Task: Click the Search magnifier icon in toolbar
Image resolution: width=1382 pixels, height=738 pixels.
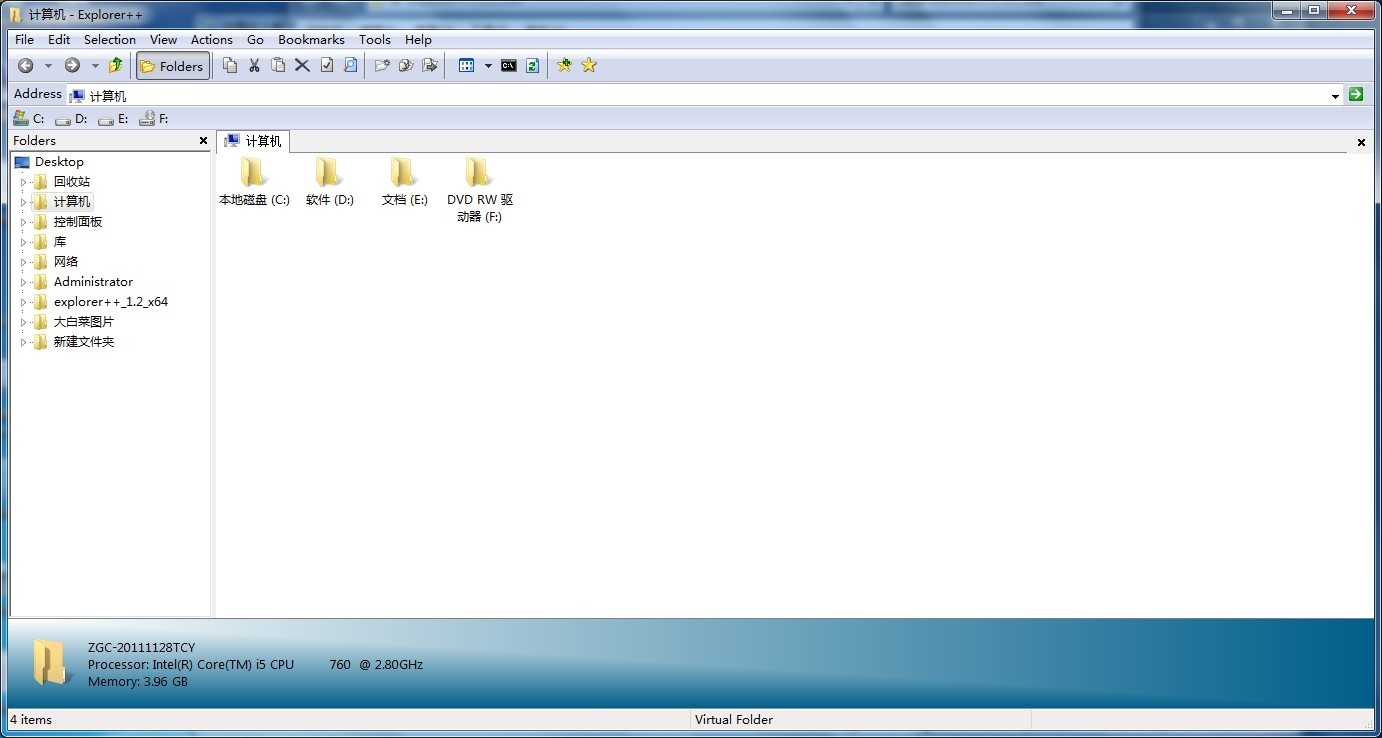Action: 350,66
